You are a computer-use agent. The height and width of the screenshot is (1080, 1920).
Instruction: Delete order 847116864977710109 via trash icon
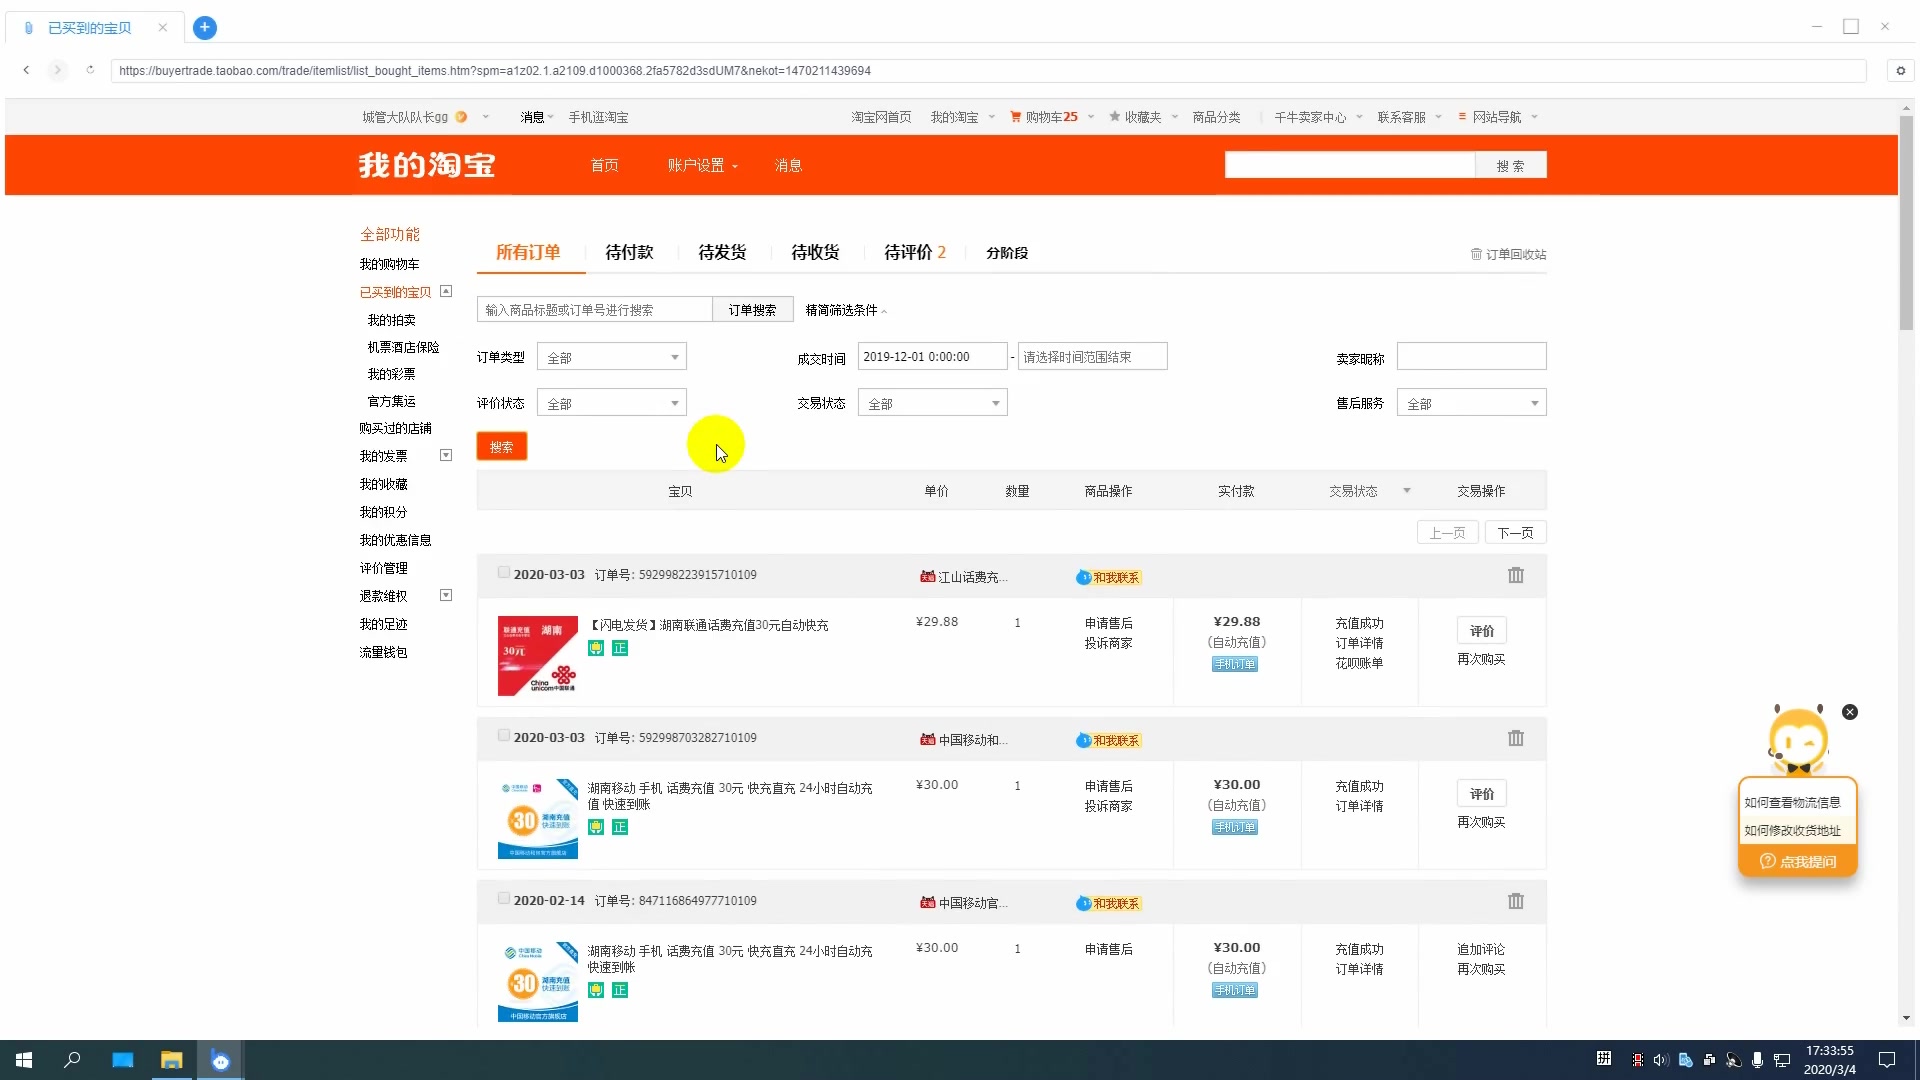(1516, 901)
